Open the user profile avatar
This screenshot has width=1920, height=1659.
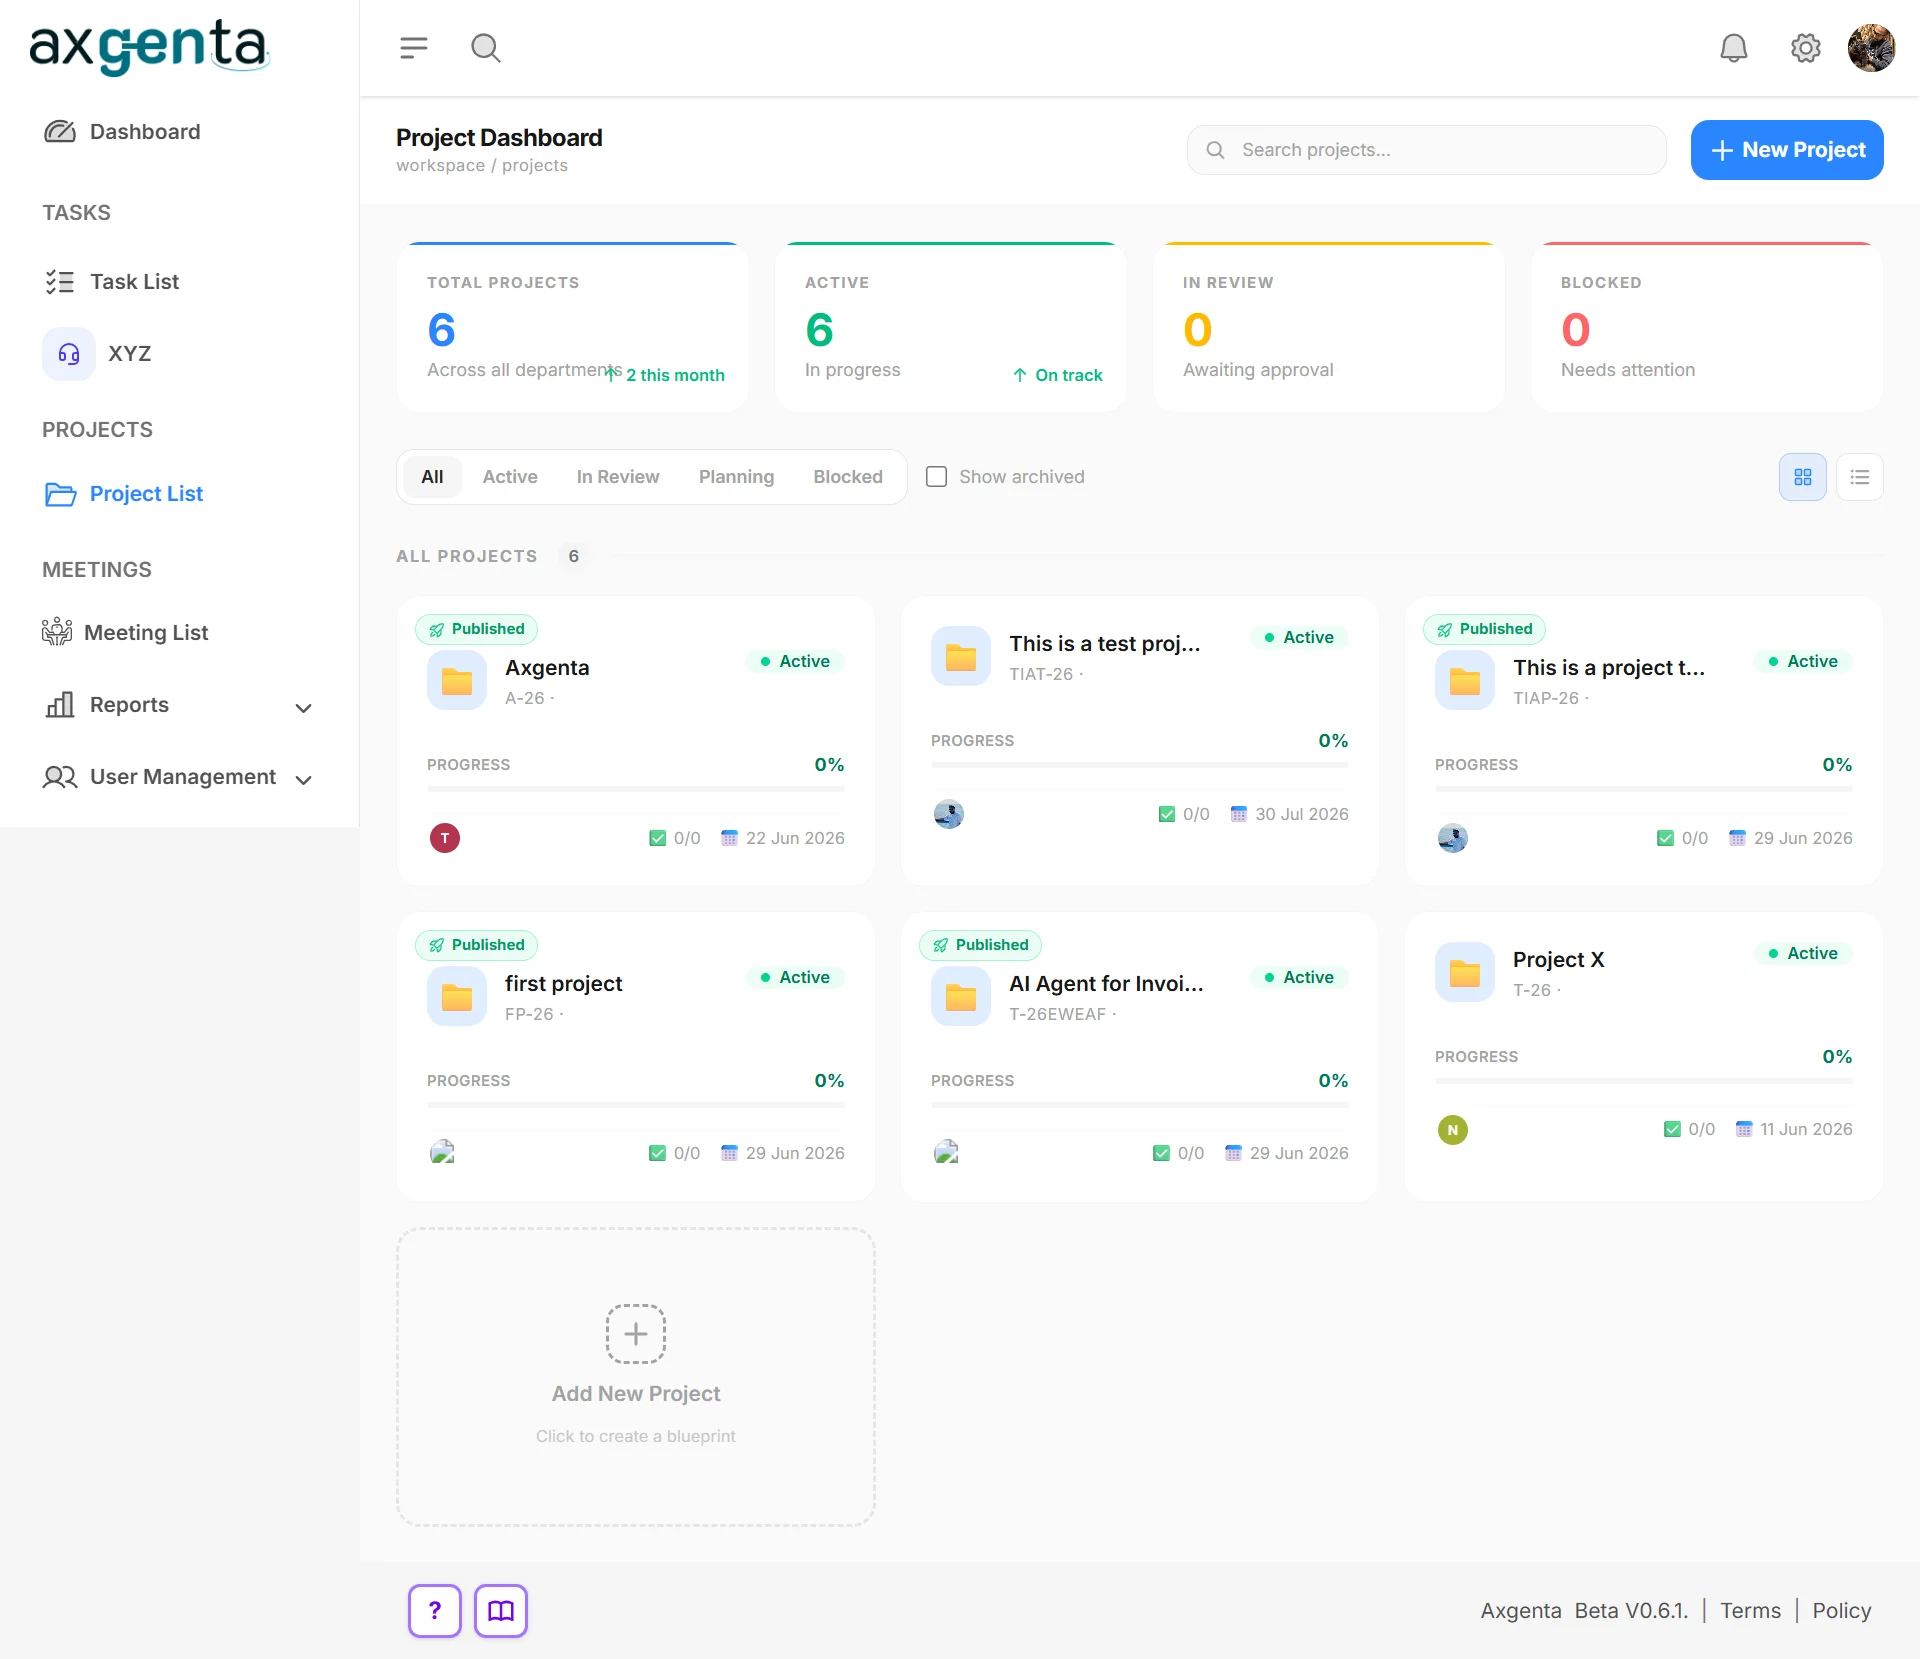tap(1871, 47)
